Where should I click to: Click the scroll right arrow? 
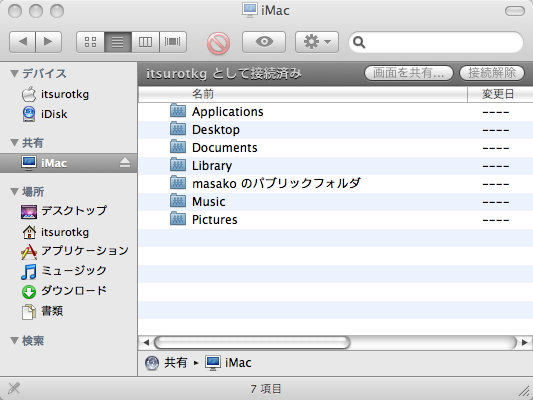(x=525, y=342)
